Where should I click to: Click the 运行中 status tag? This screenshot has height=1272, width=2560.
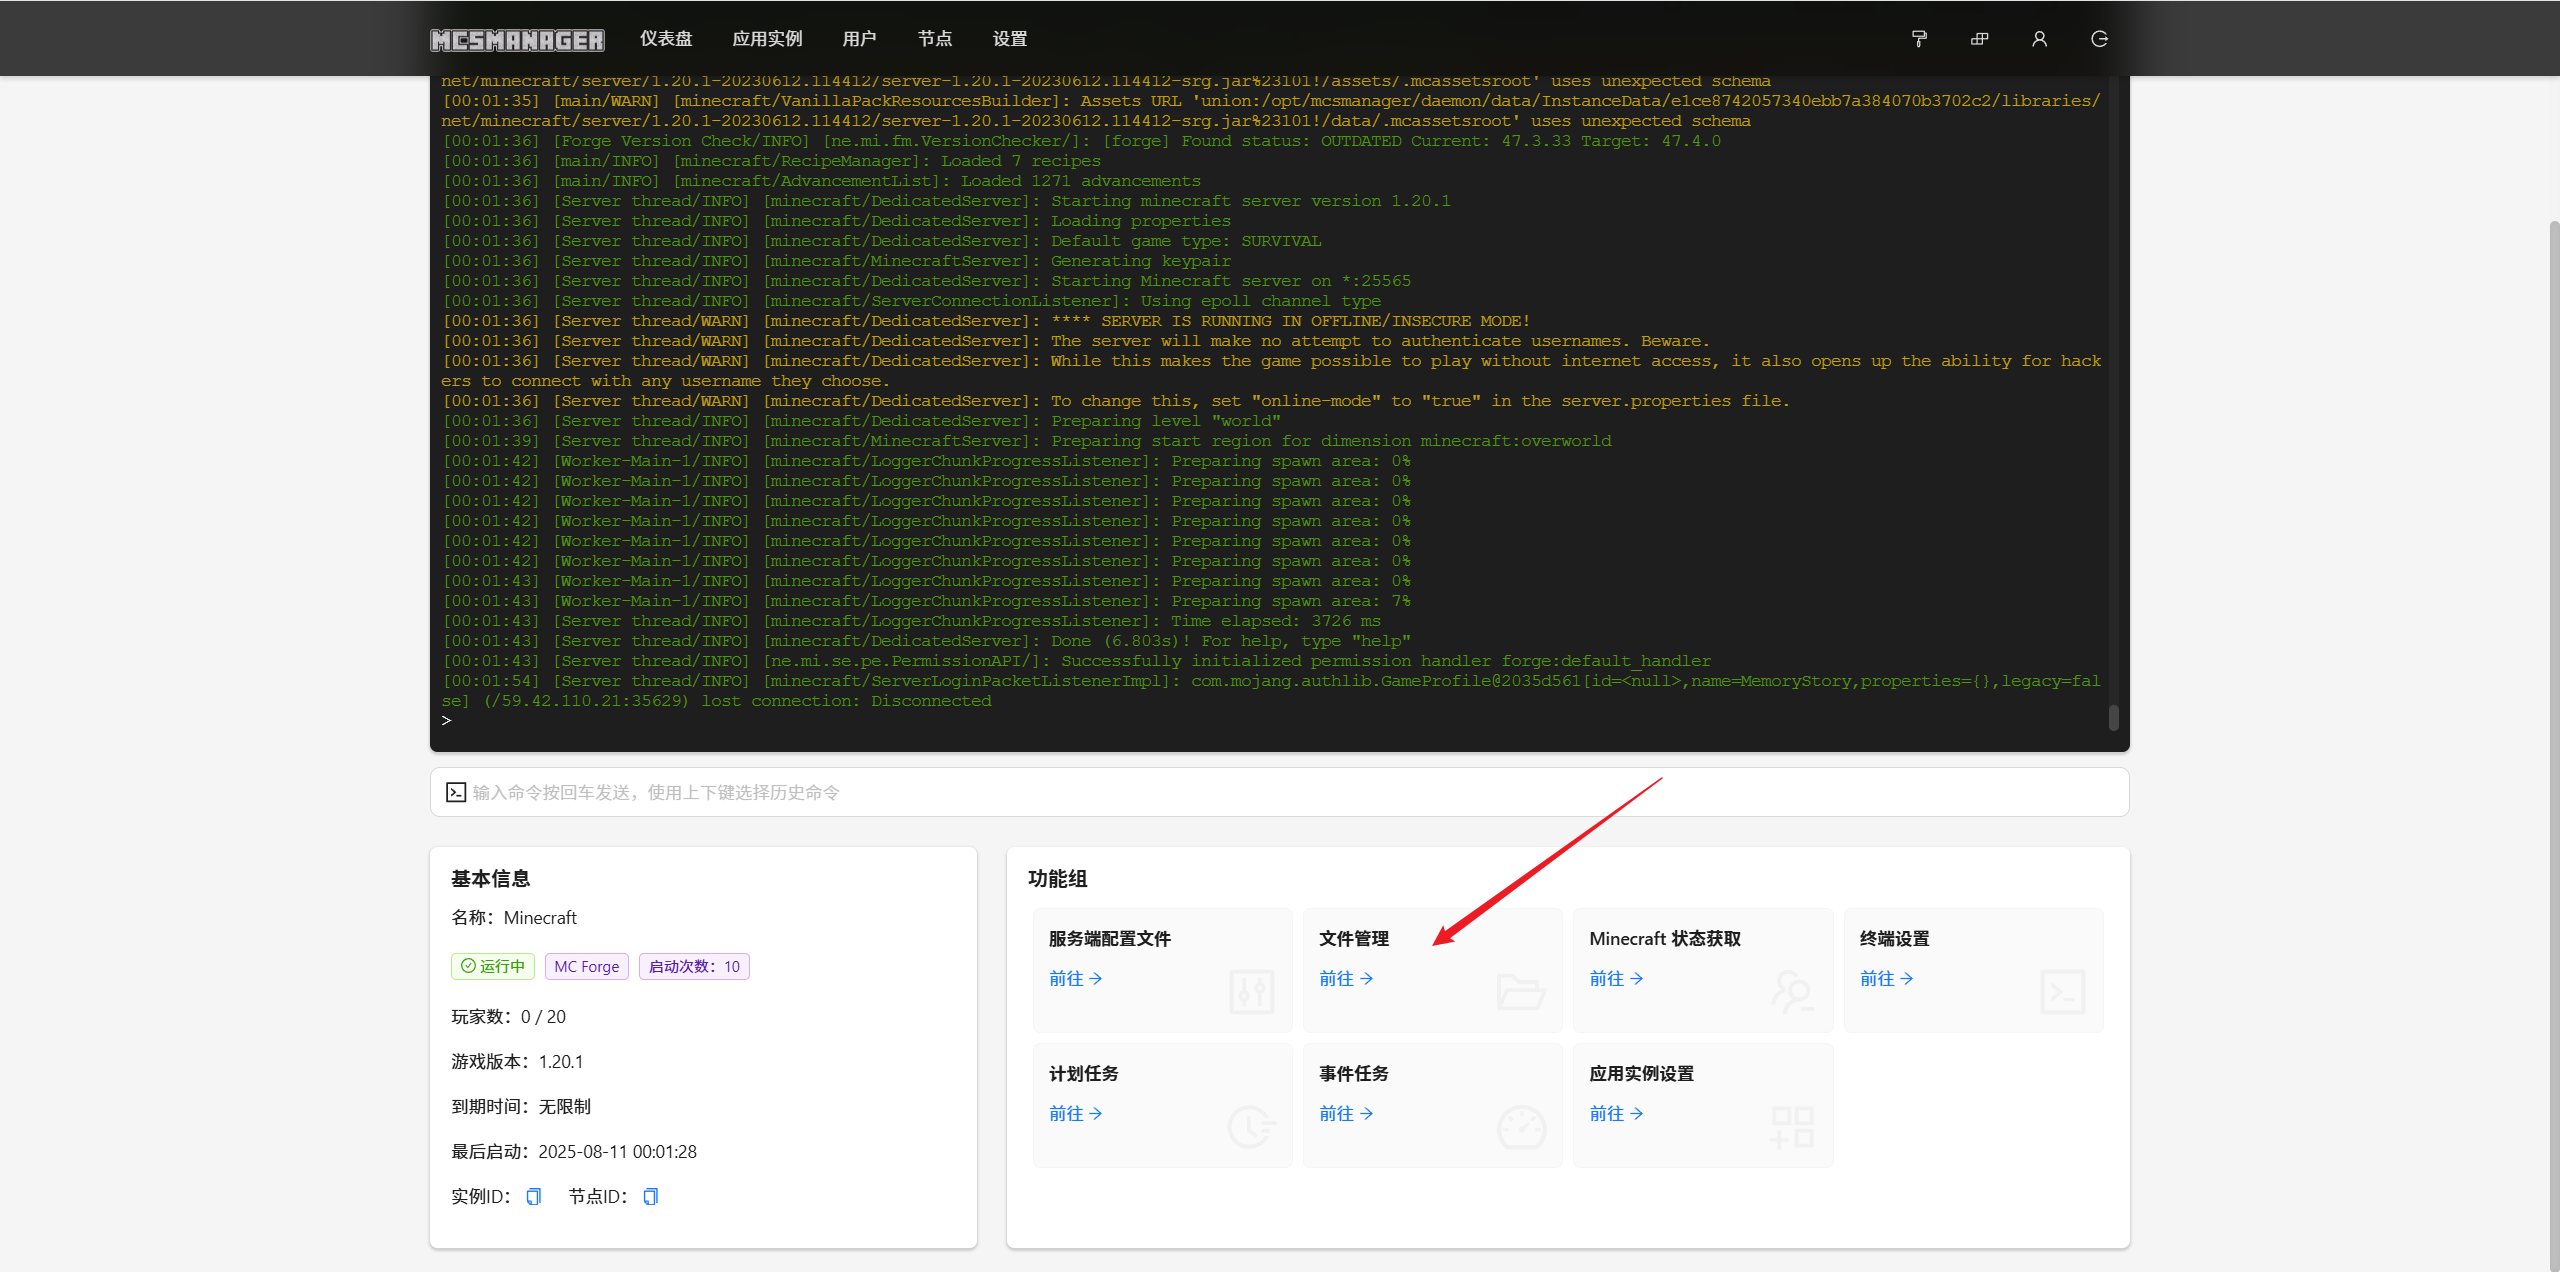point(493,966)
